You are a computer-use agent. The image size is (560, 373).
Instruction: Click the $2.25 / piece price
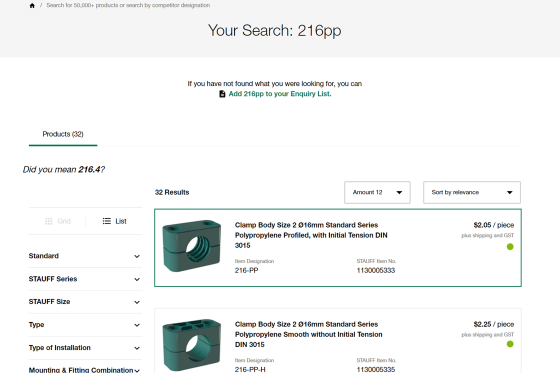[x=494, y=324]
